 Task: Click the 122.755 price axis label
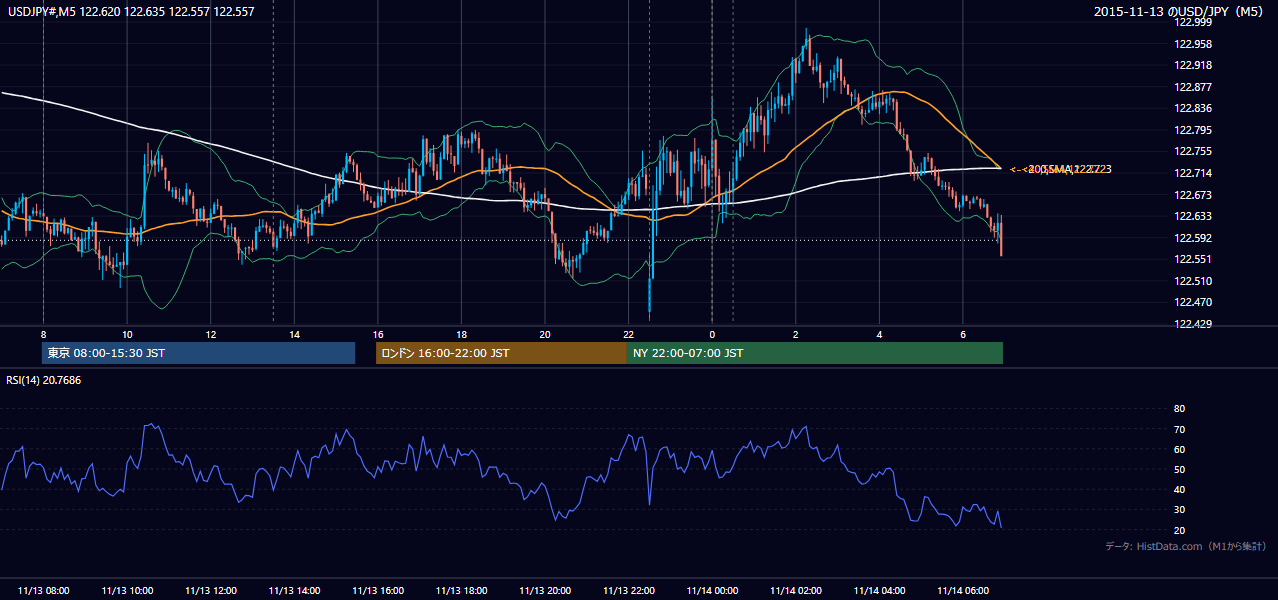click(1194, 152)
